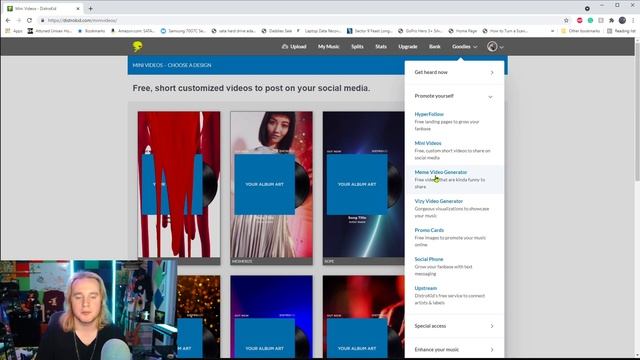The image size is (640, 360).
Task: Select the red dripping paint video design
Action: (179, 188)
